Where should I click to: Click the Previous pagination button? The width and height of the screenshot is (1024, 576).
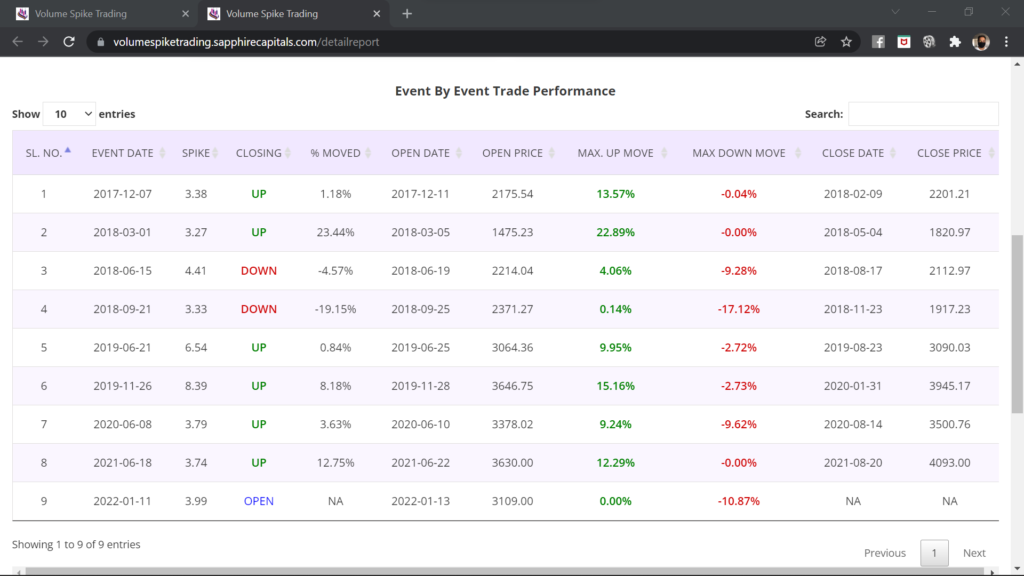pos(884,553)
